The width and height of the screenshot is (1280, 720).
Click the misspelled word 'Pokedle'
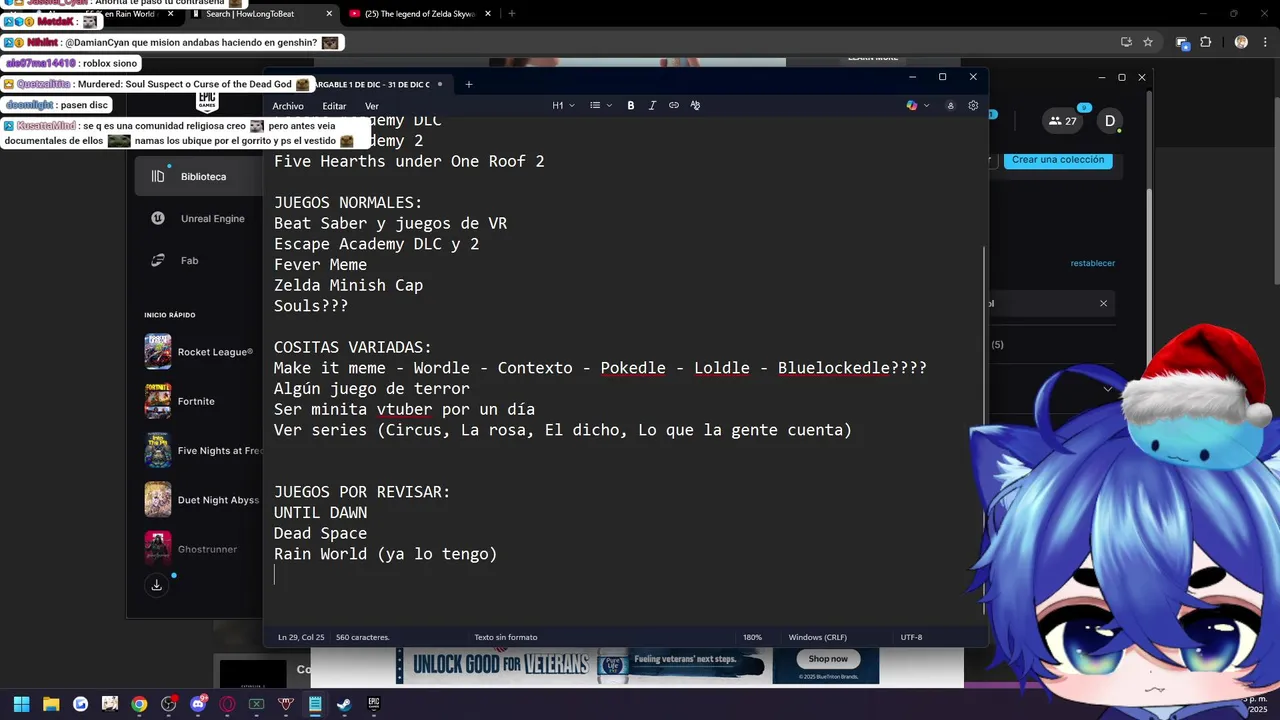click(x=632, y=368)
